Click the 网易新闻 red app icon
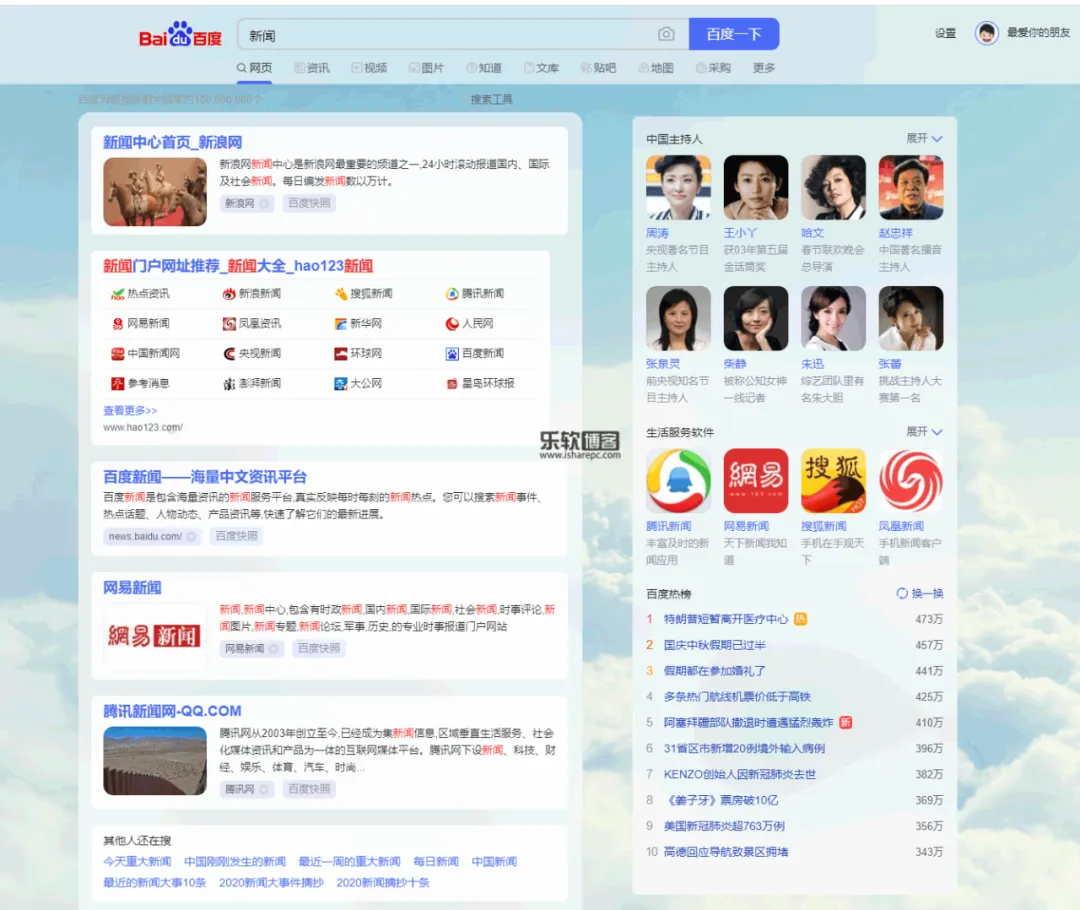1080x910 pixels. point(756,481)
